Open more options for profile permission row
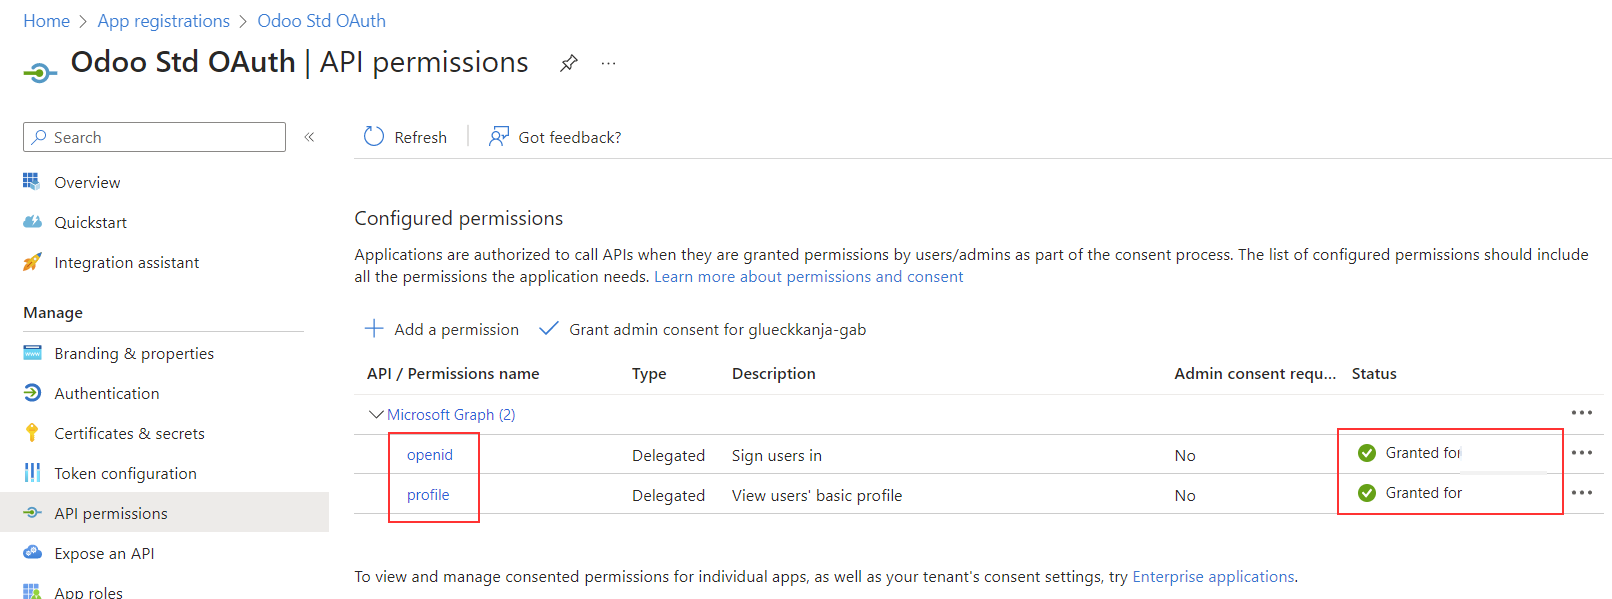This screenshot has height=599, width=1612. [1581, 493]
